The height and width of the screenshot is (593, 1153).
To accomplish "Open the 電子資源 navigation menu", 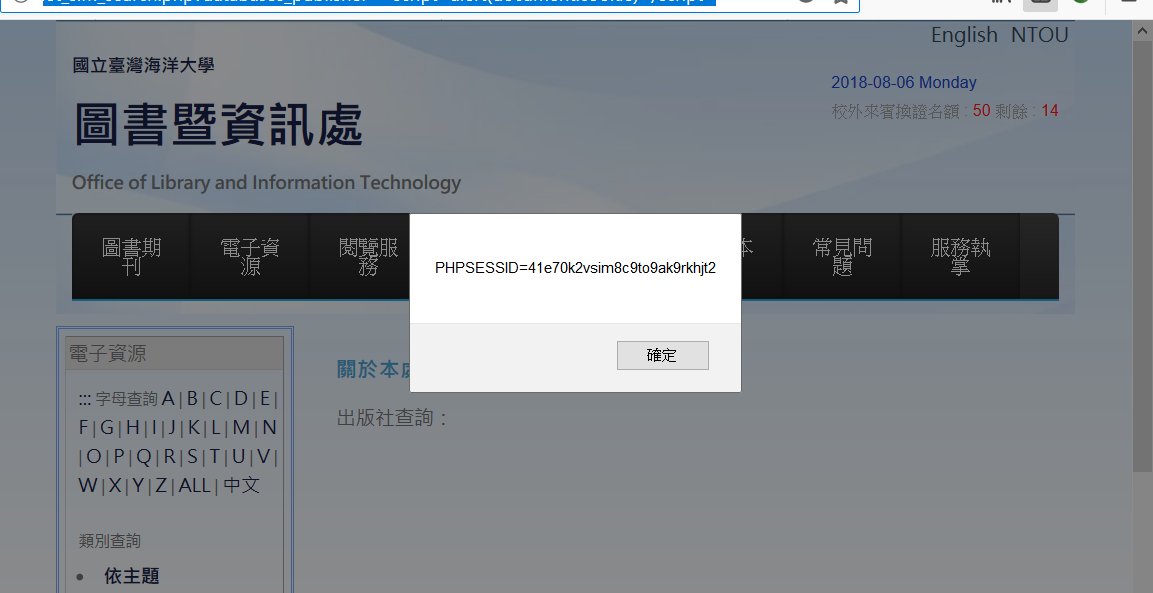I will click(250, 257).
